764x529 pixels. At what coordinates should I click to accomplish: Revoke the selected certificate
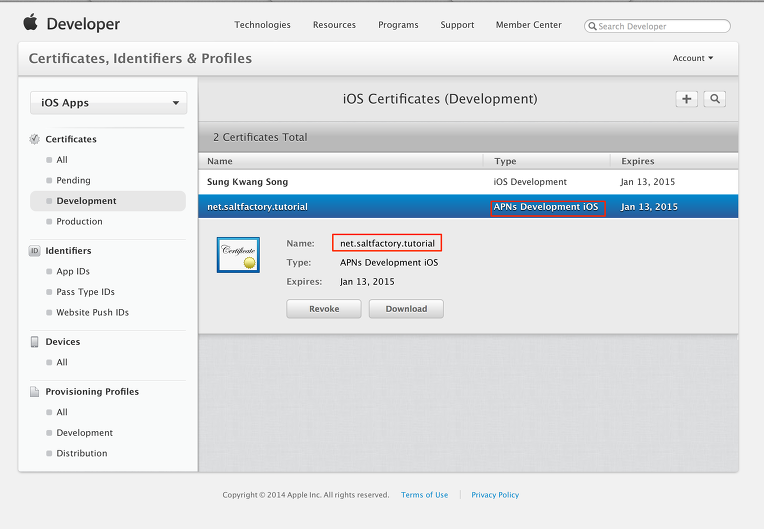tap(324, 309)
